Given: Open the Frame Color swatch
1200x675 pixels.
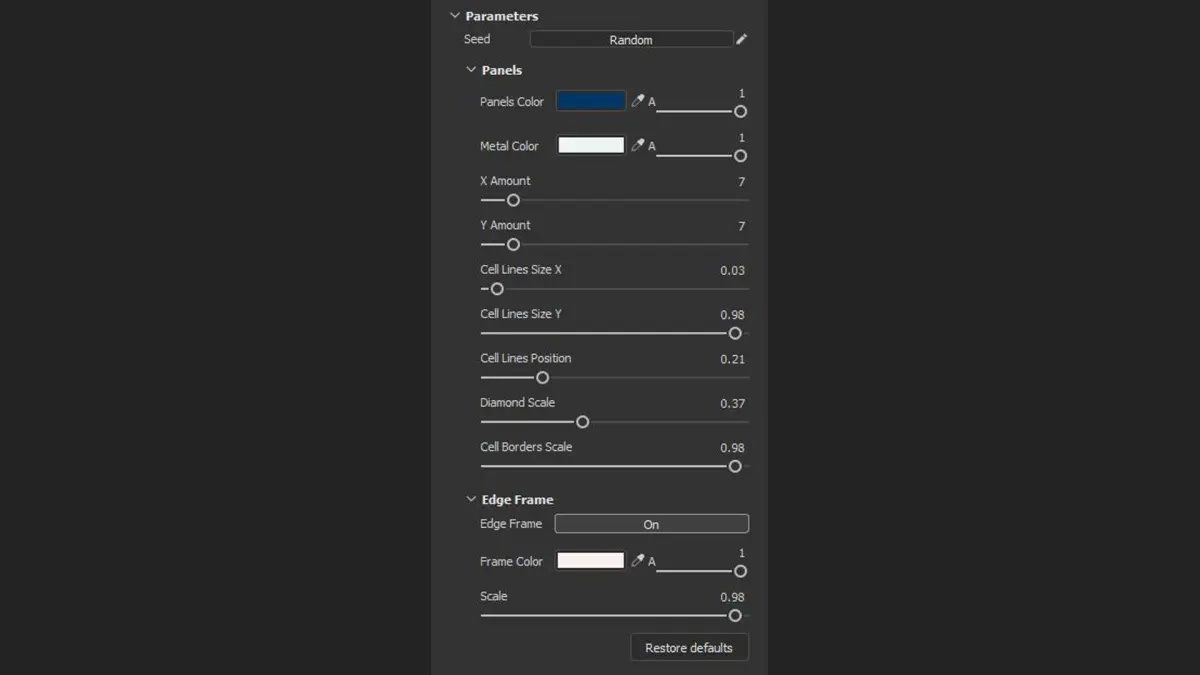Looking at the screenshot, I should pyautogui.click(x=590, y=561).
